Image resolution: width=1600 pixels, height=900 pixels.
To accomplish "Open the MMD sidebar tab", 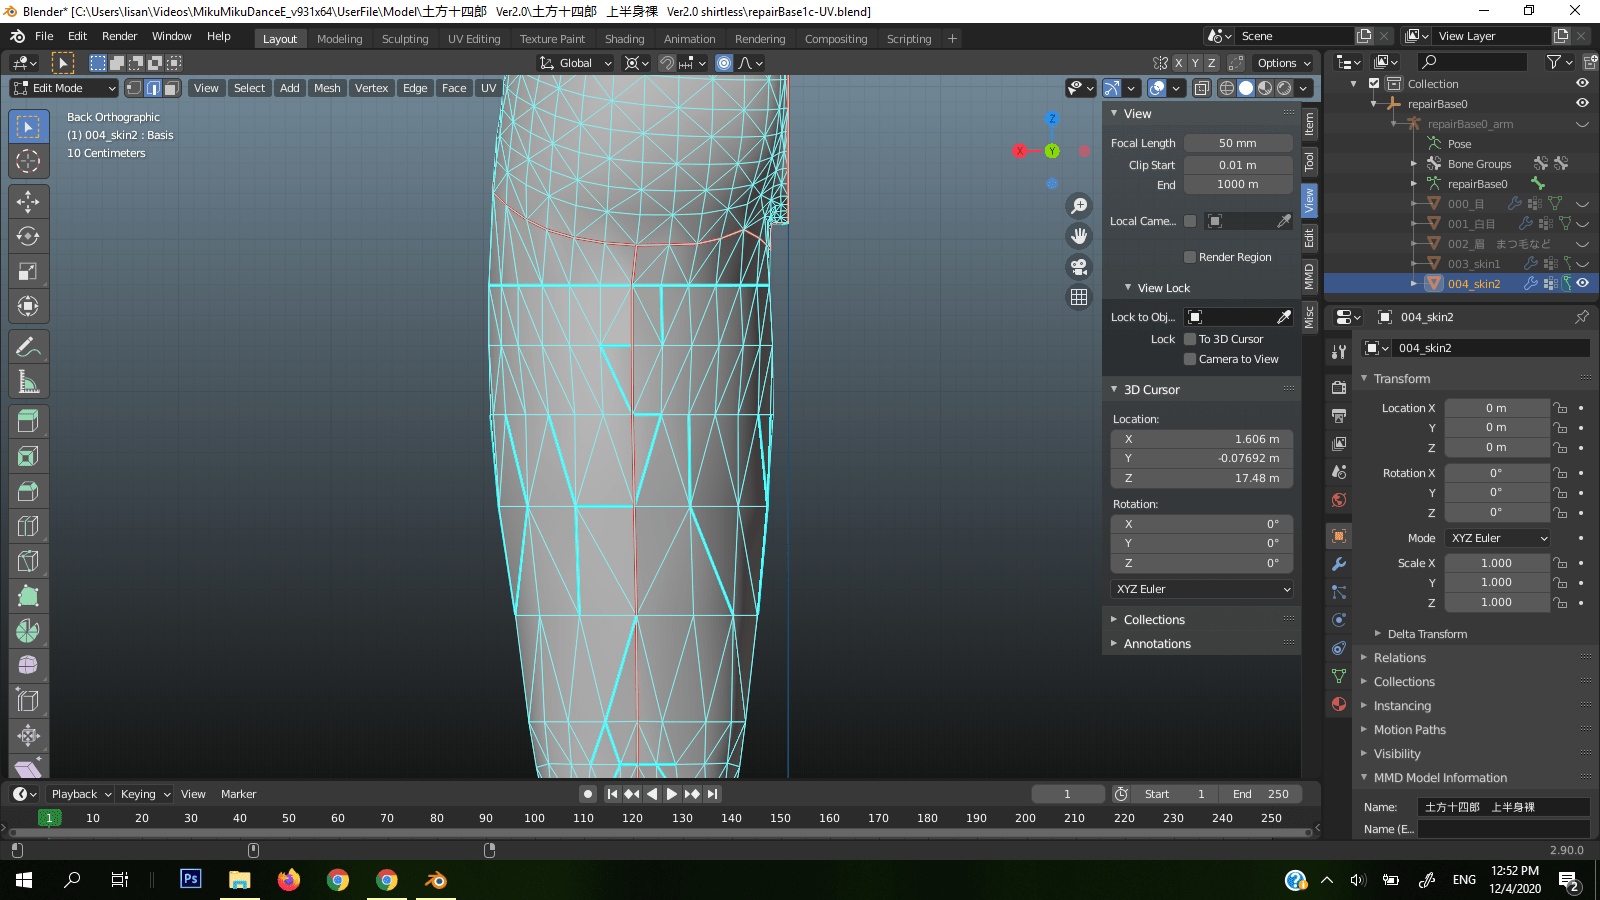I will 1309,277.
